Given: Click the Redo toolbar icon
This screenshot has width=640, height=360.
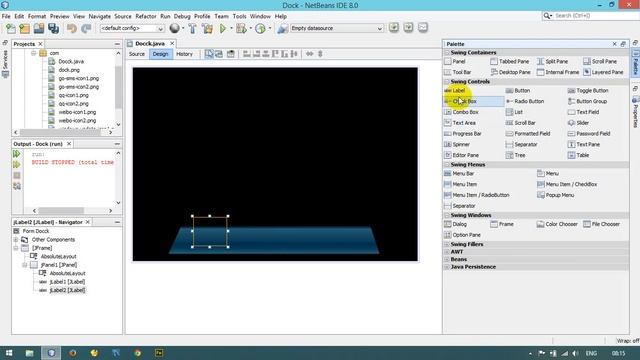Looking at the screenshot, I should pos(86,28).
